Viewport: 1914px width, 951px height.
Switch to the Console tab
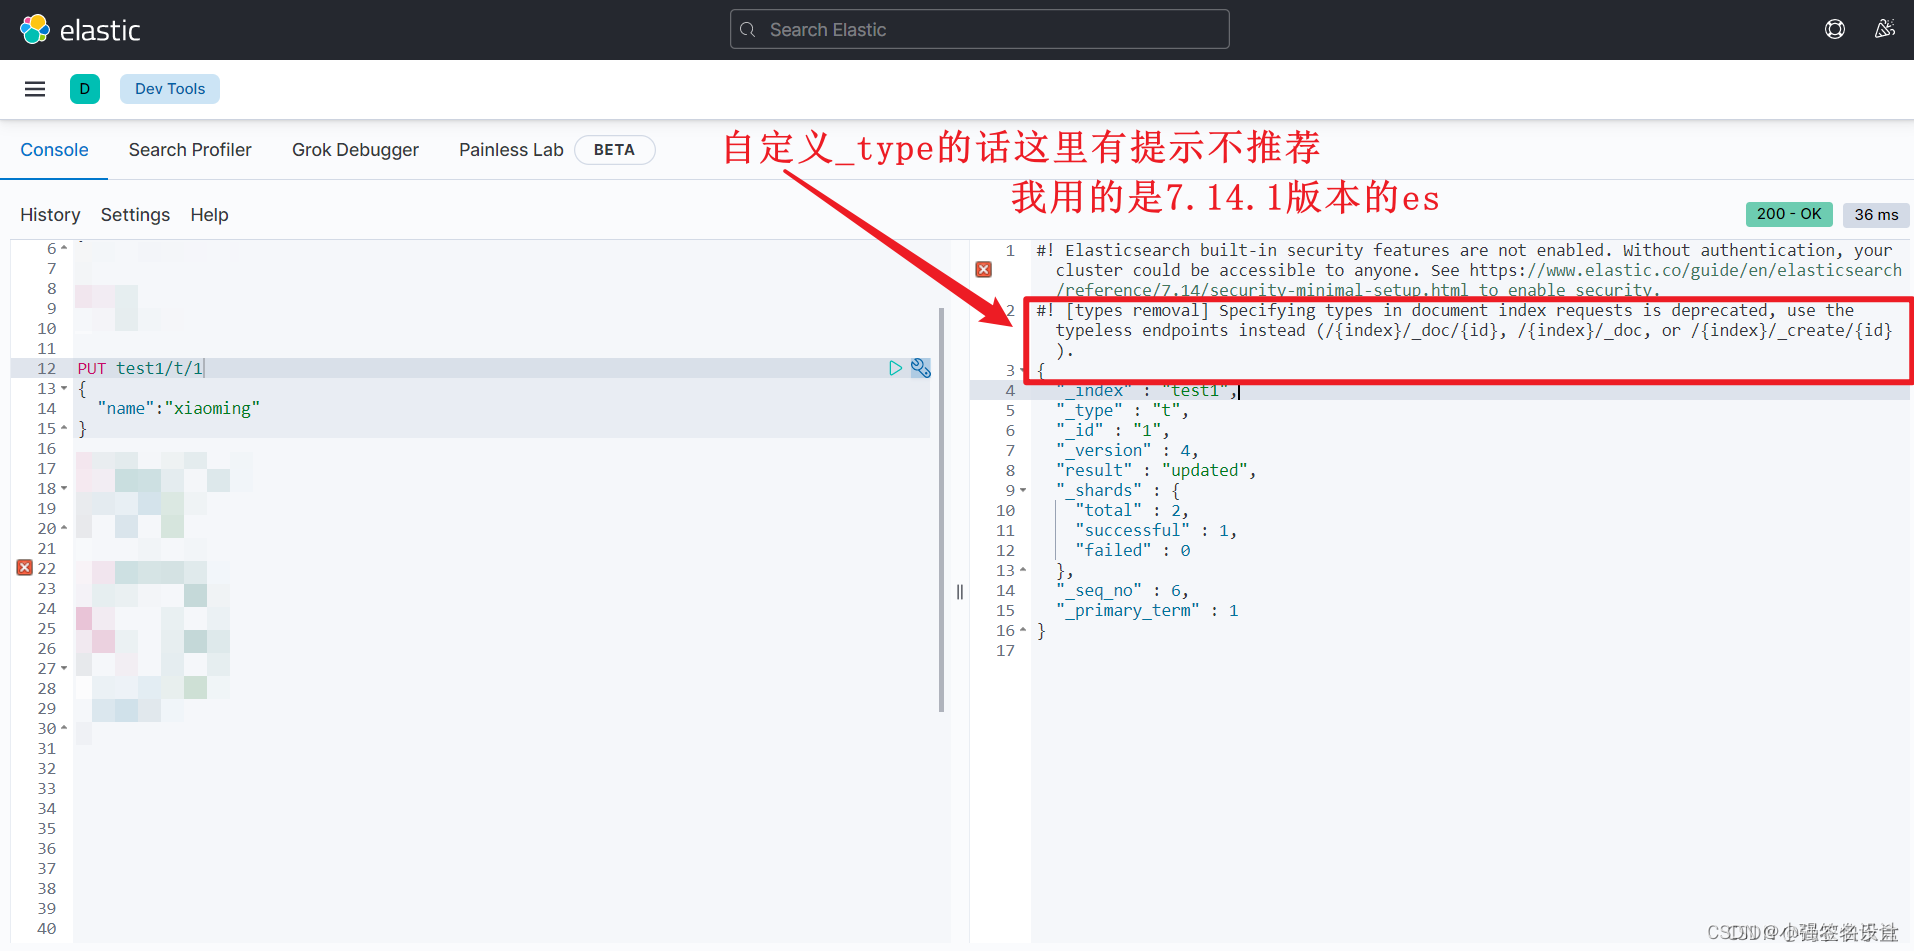click(x=54, y=150)
